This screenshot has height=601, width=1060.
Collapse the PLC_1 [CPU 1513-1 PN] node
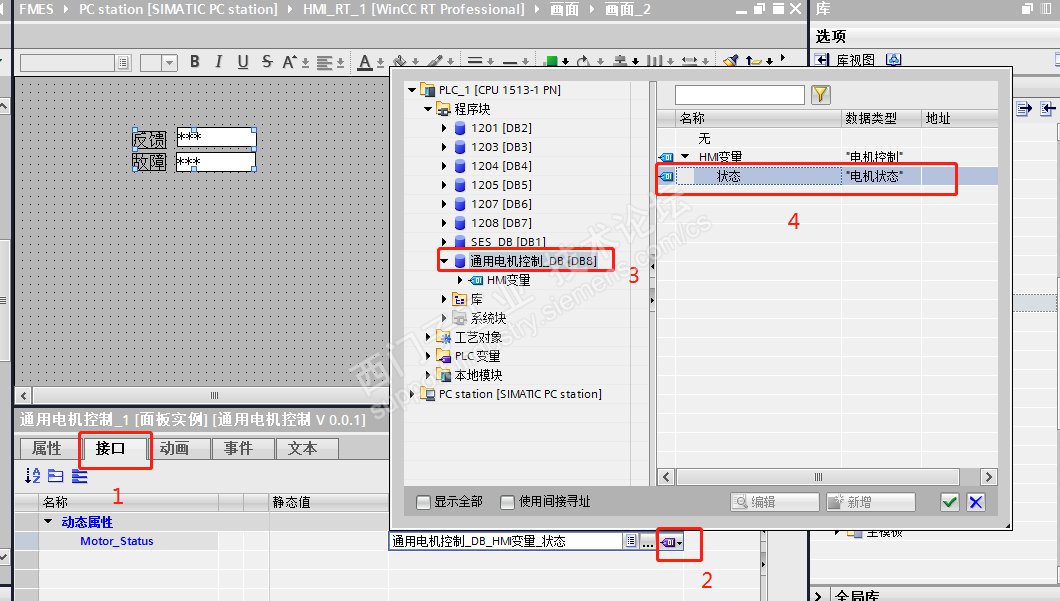(x=412, y=90)
